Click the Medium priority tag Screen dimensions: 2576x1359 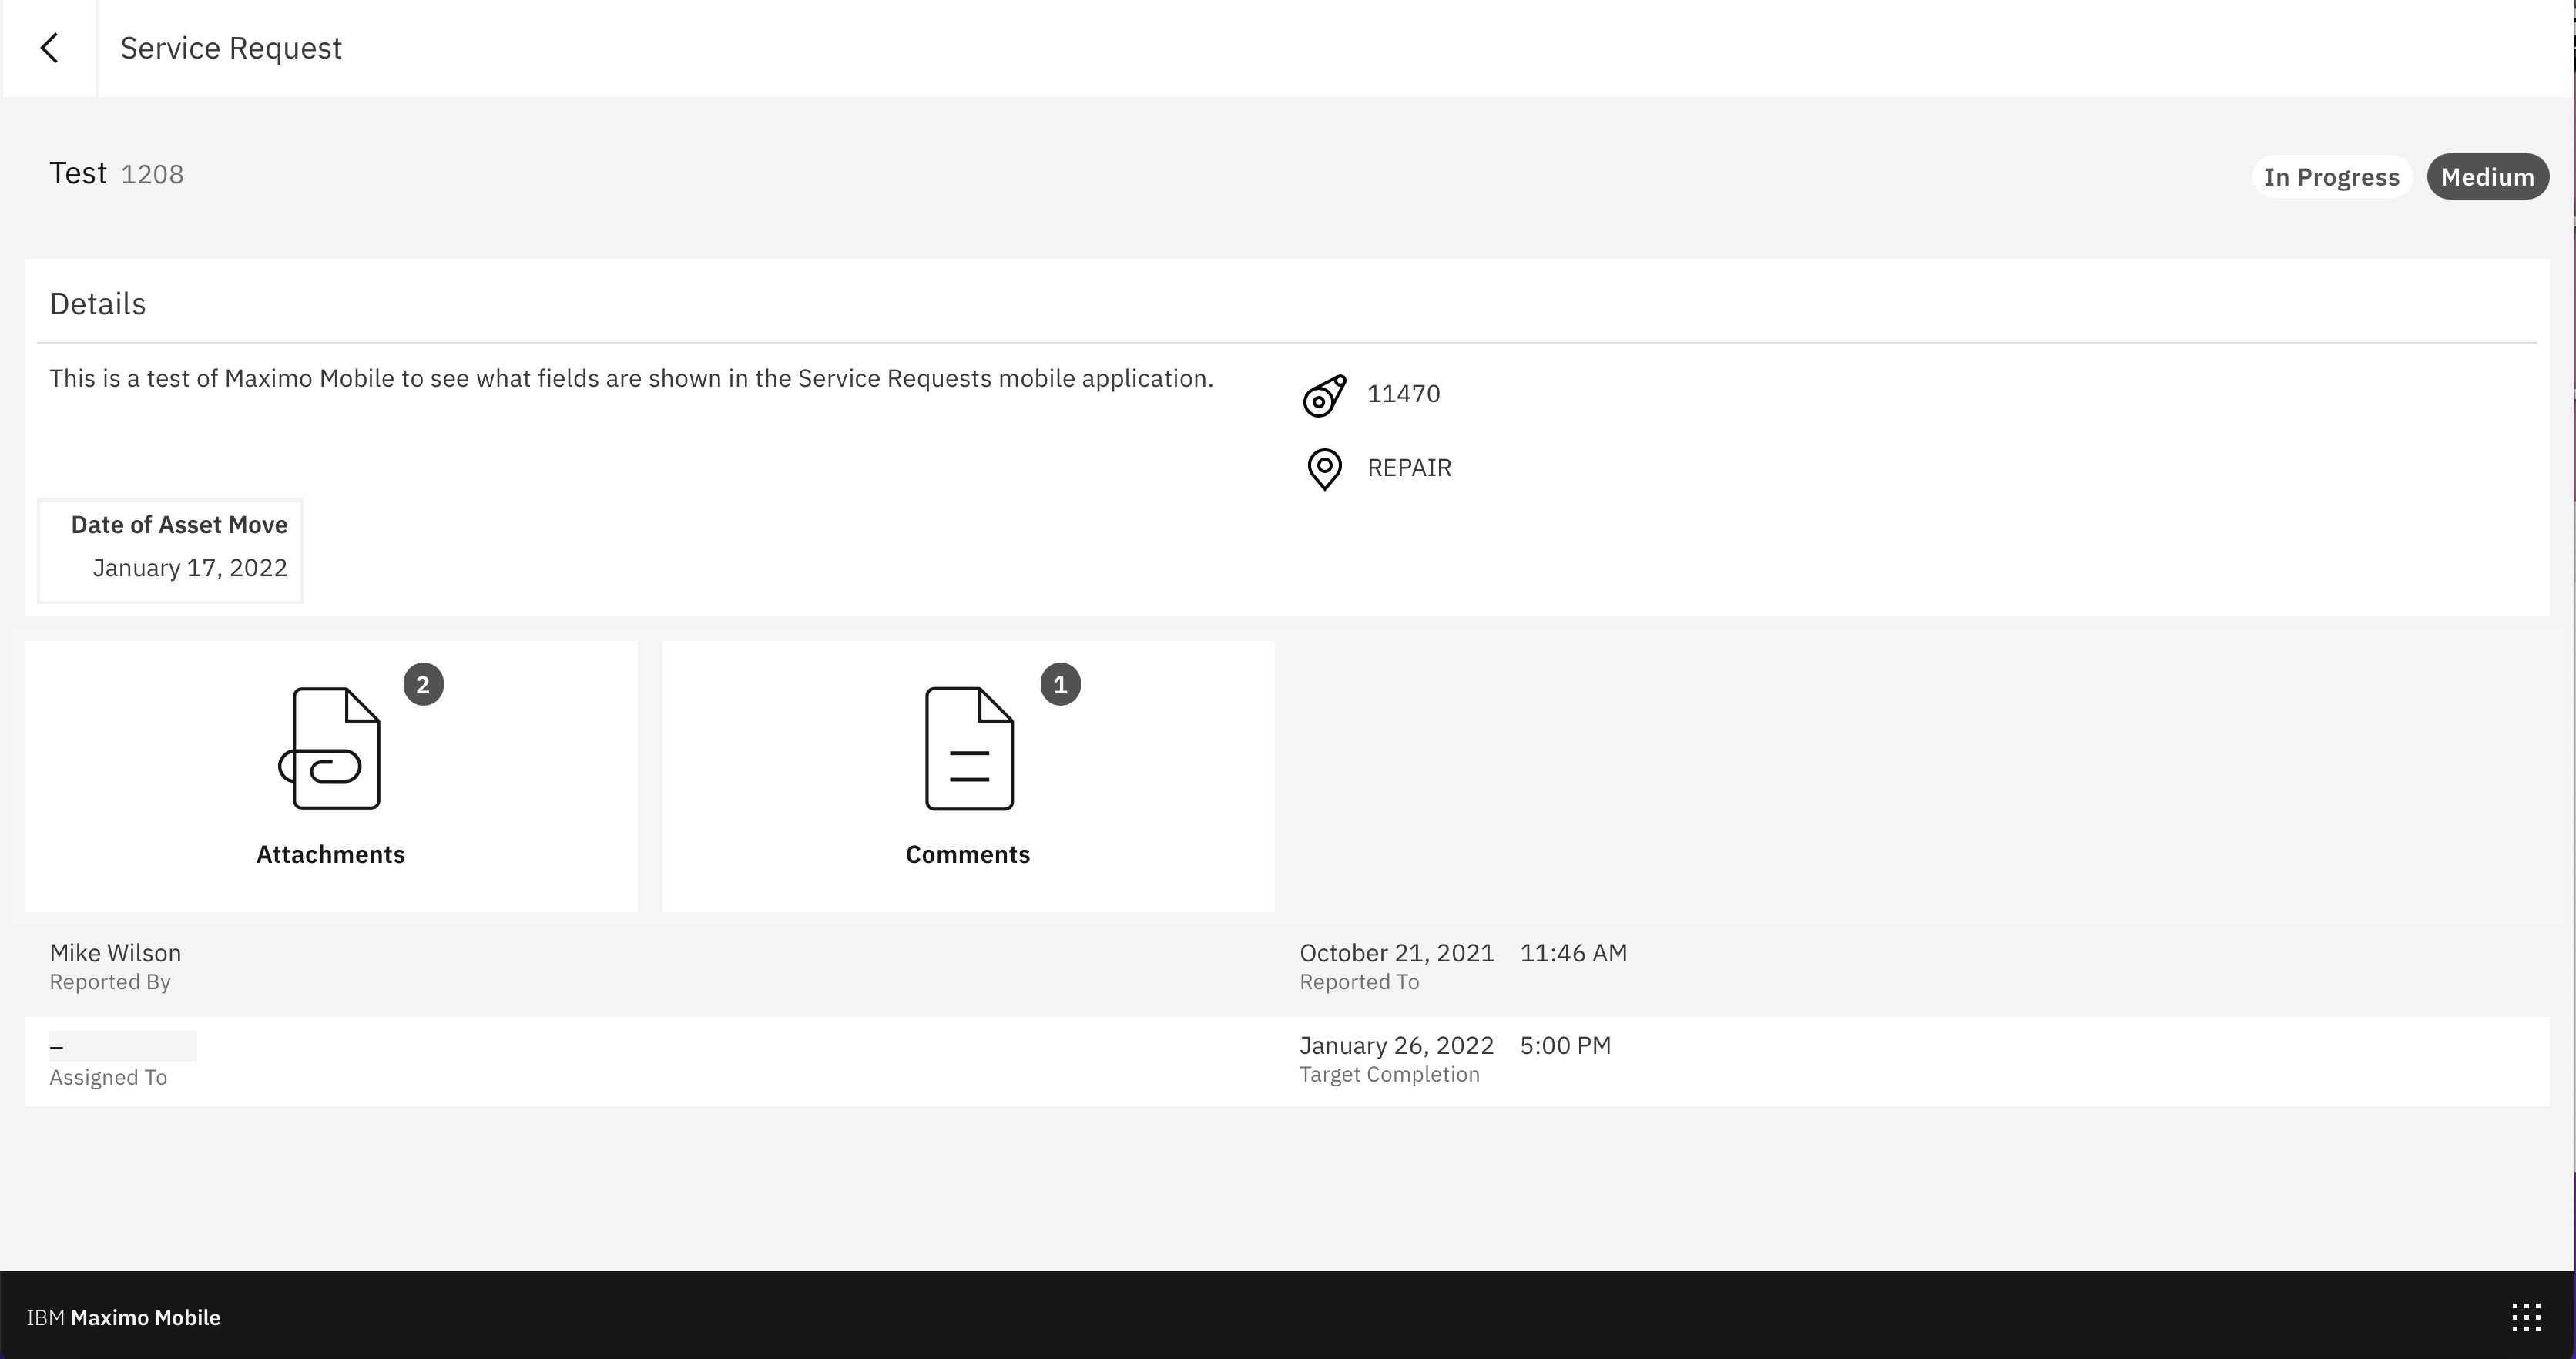[x=2487, y=177]
